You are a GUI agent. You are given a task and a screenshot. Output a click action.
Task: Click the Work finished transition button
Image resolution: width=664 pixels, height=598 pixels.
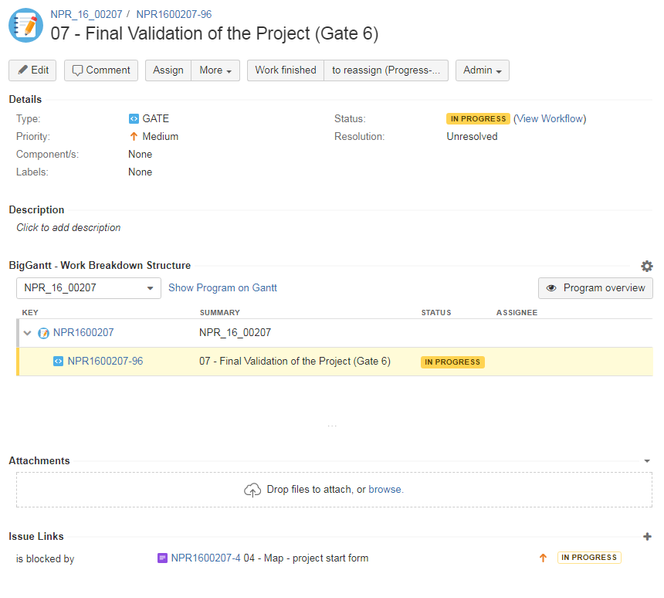pos(285,70)
